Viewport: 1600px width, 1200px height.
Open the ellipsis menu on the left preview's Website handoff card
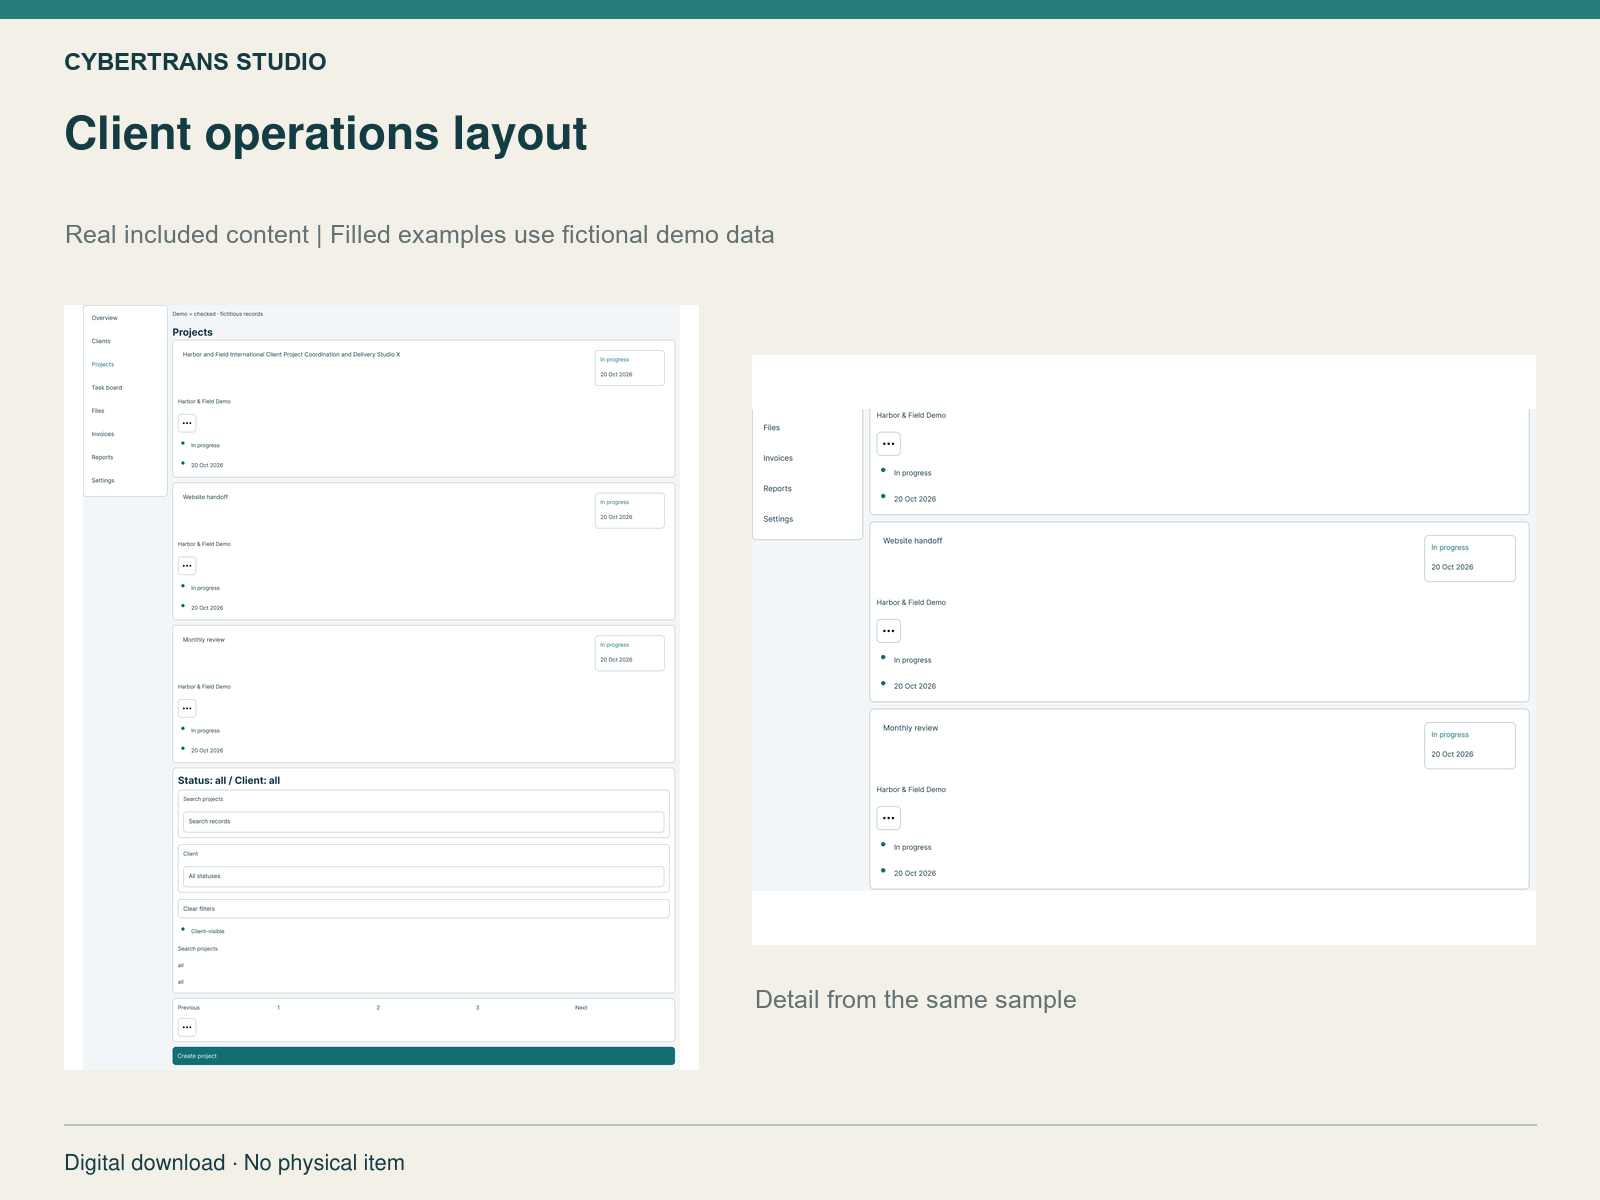tap(187, 566)
